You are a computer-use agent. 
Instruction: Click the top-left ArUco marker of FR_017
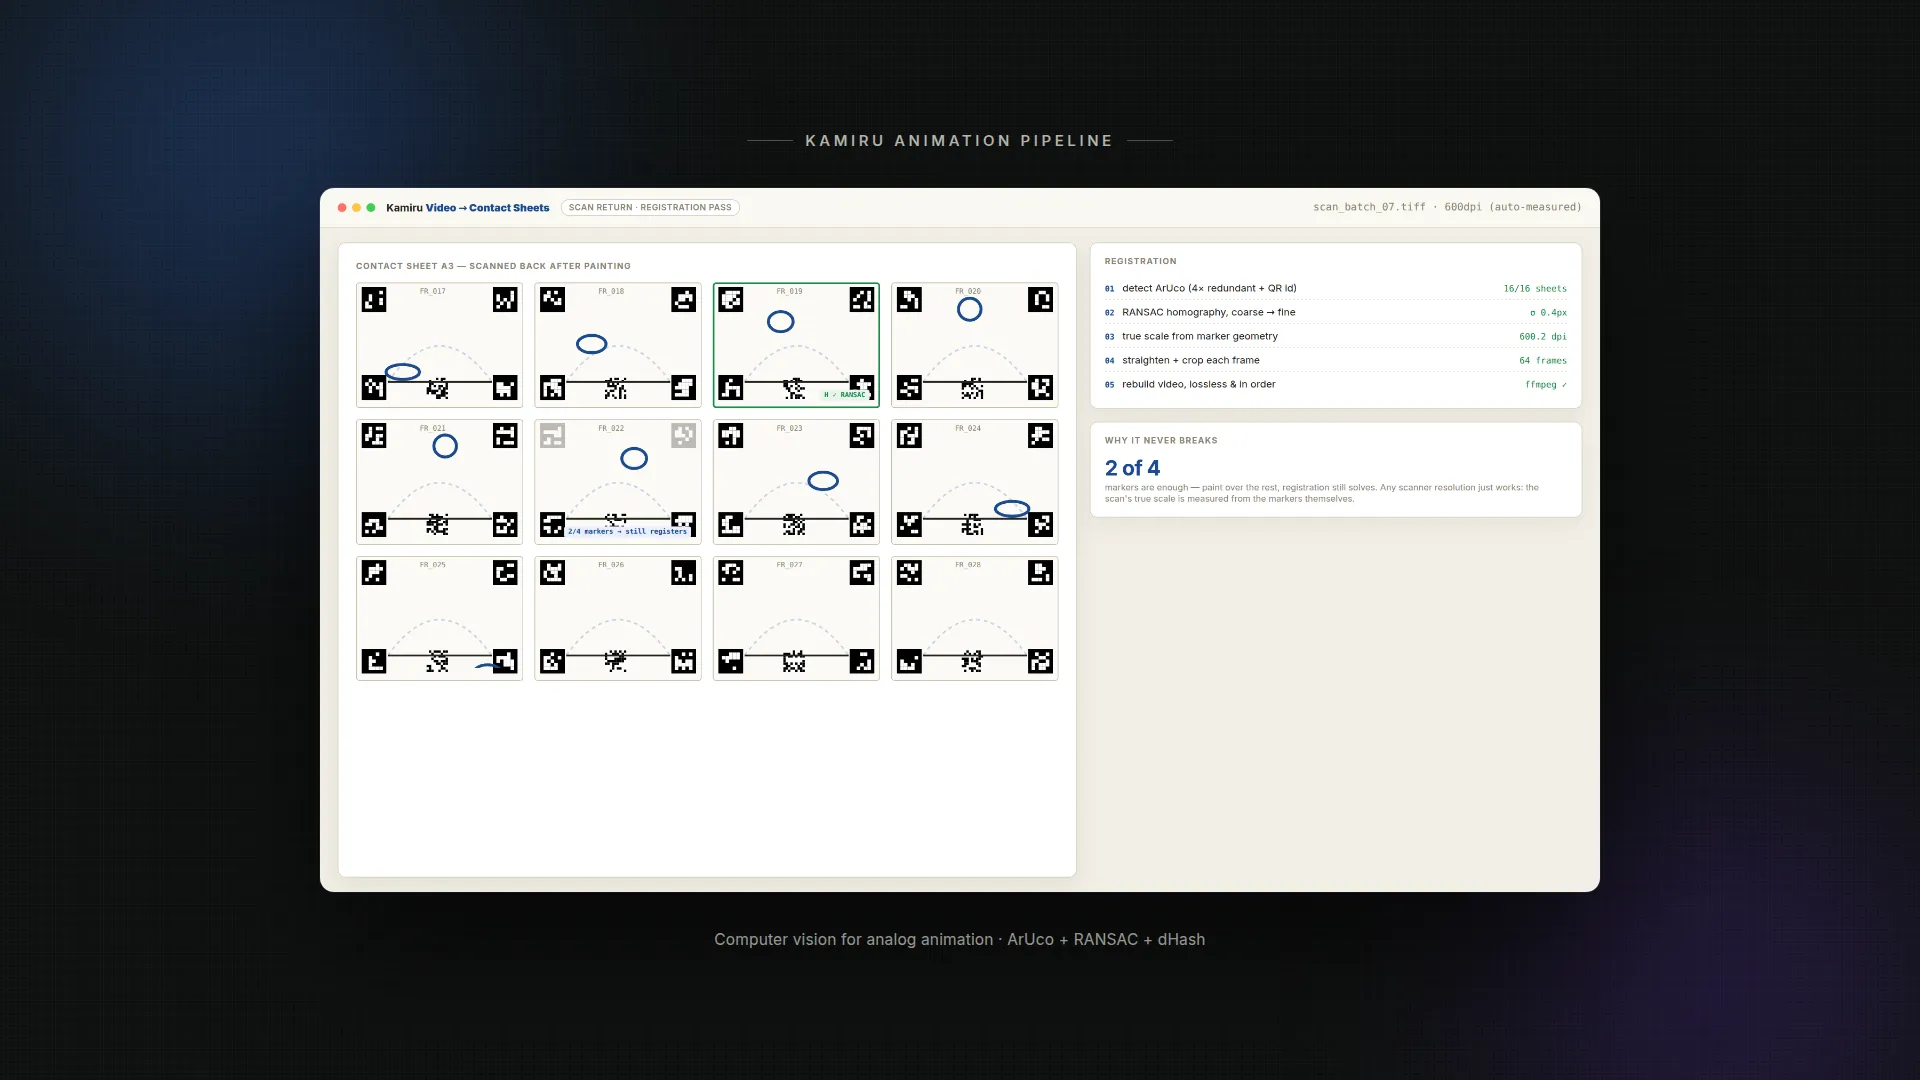[x=374, y=300]
